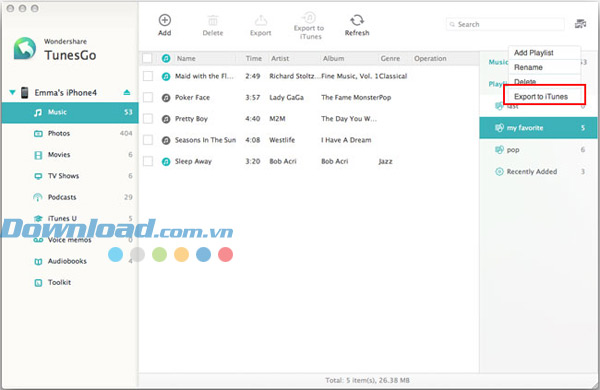Click the Refresh toolbar icon
The height and width of the screenshot is (390, 600).
pyautogui.click(x=357, y=20)
